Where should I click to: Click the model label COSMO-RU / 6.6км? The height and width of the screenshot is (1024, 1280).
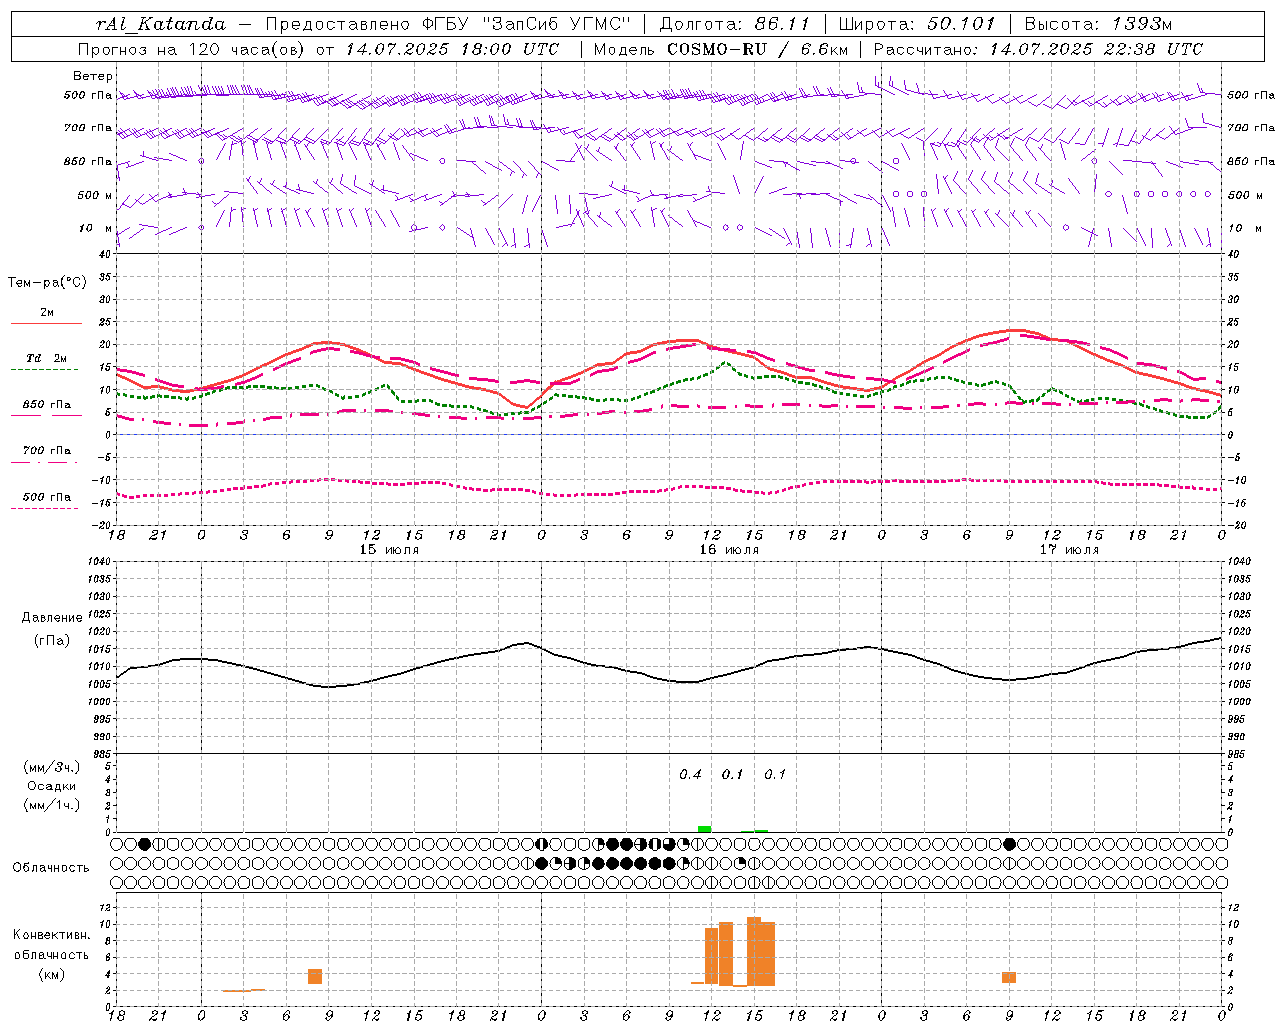click(758, 49)
